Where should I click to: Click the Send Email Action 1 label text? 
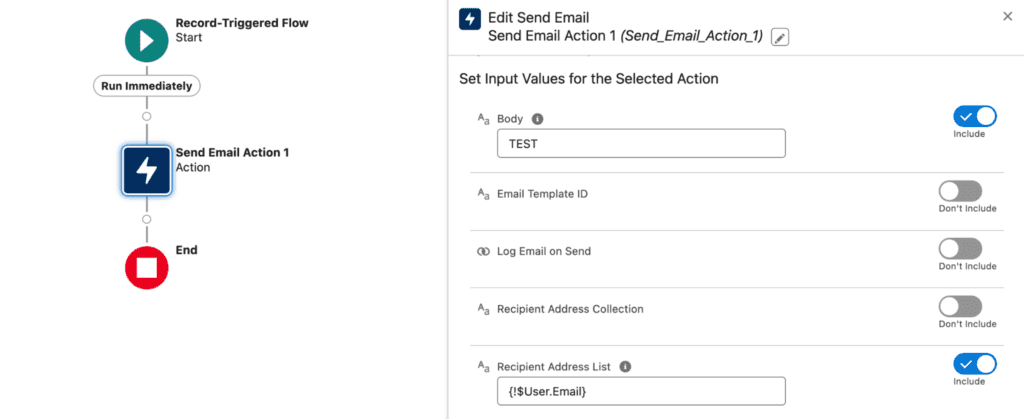232,153
